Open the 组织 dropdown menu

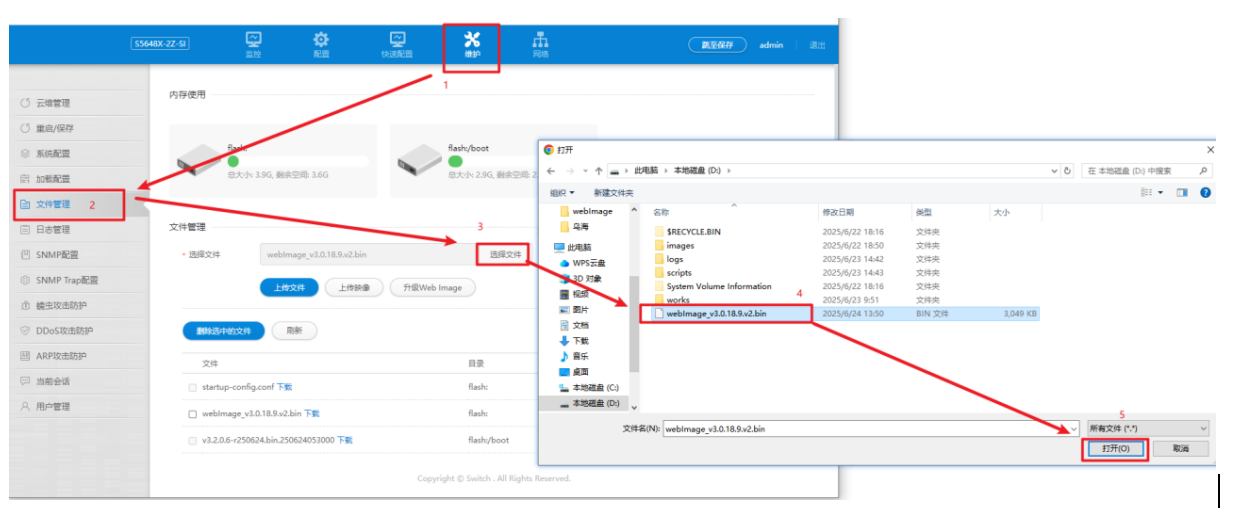562,192
